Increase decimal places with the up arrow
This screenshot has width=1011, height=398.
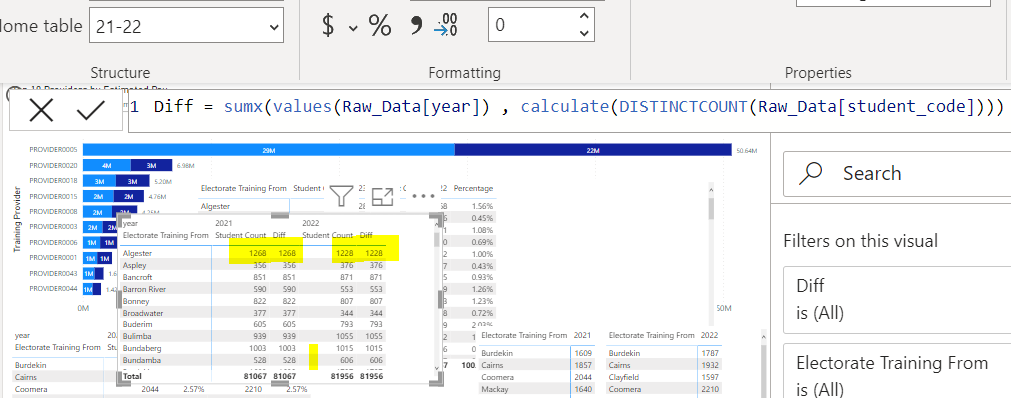point(584,17)
